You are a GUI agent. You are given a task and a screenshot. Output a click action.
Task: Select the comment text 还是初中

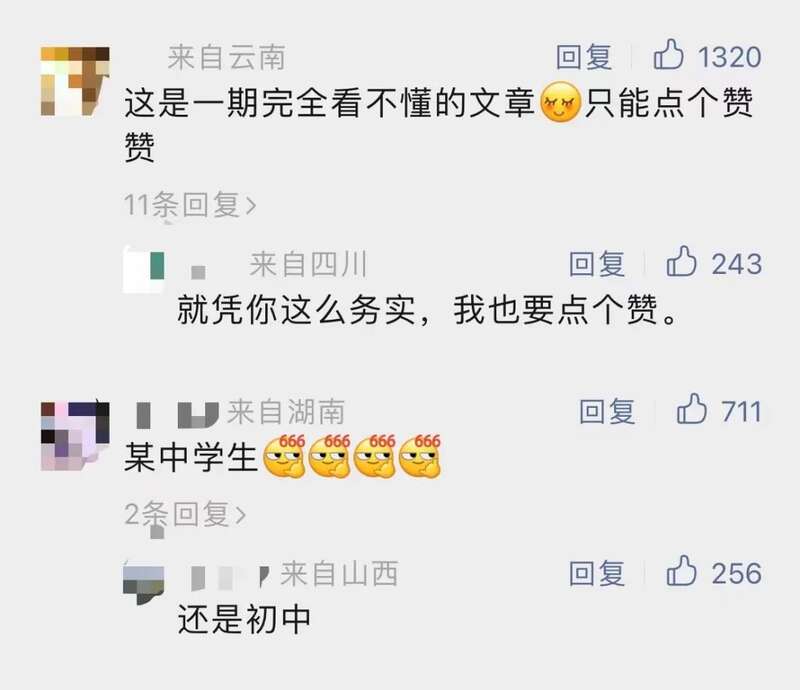[x=244, y=620]
